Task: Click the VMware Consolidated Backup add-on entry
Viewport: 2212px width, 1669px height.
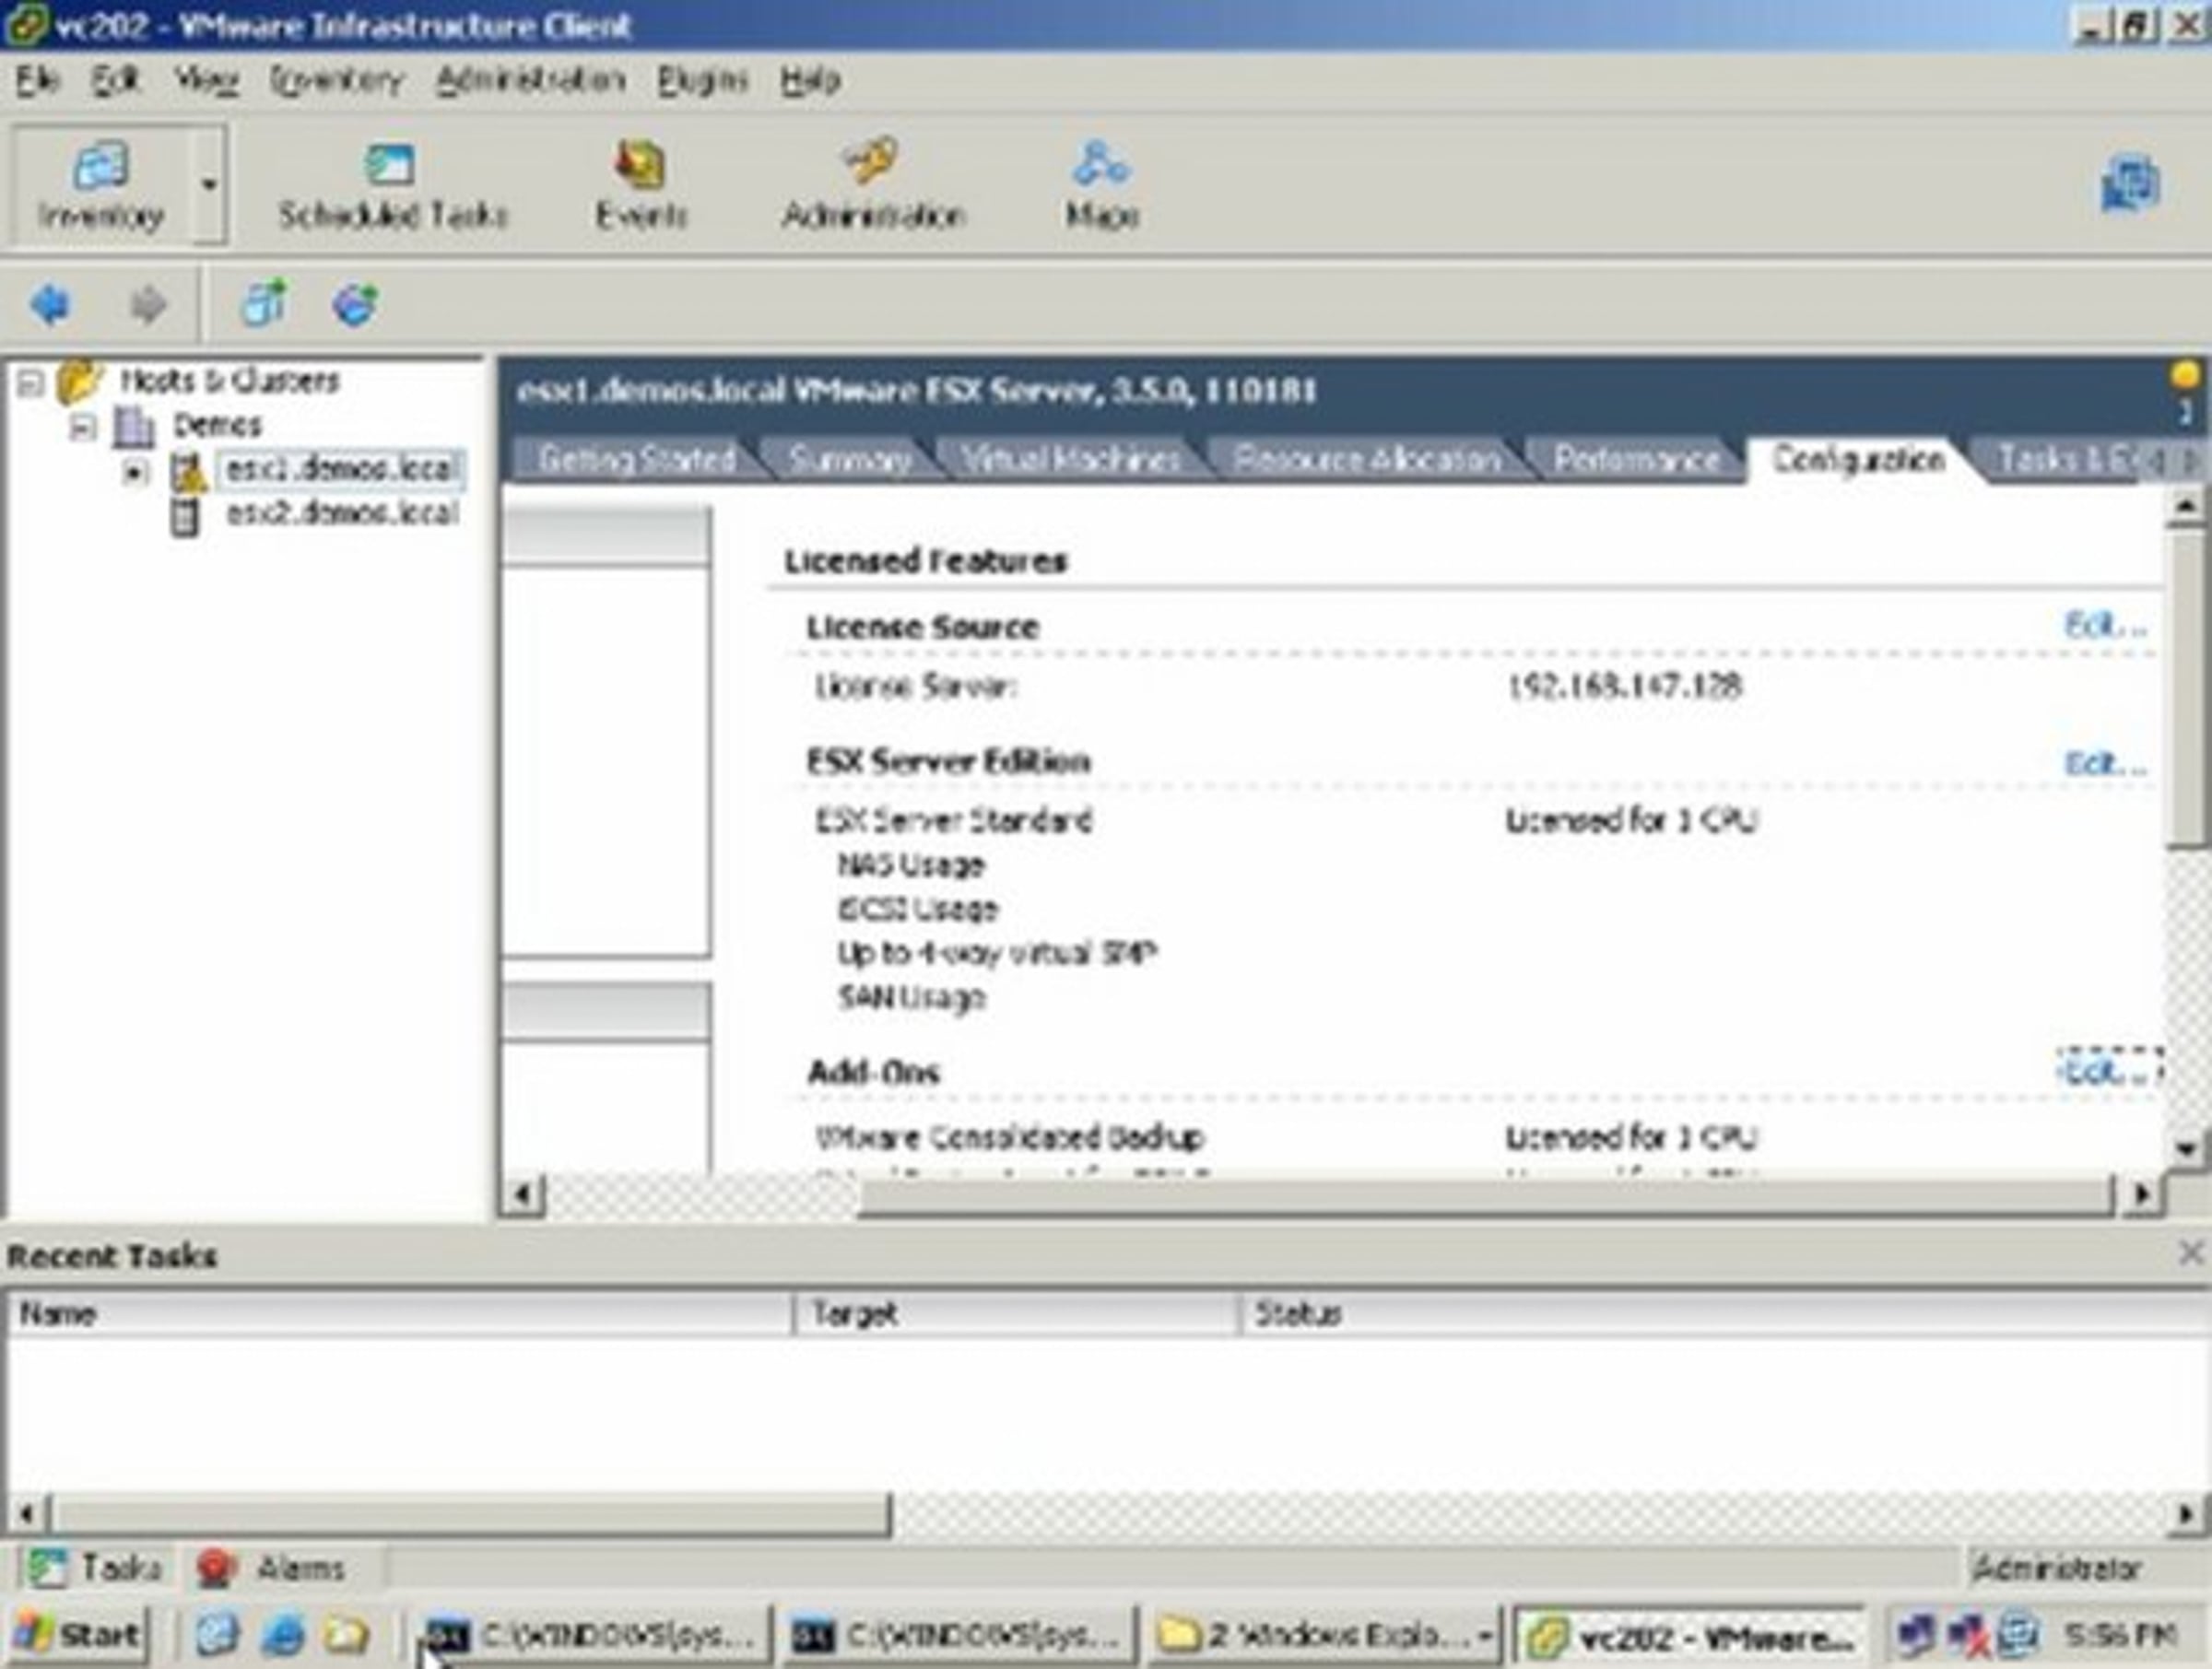Action: pos(1010,1137)
